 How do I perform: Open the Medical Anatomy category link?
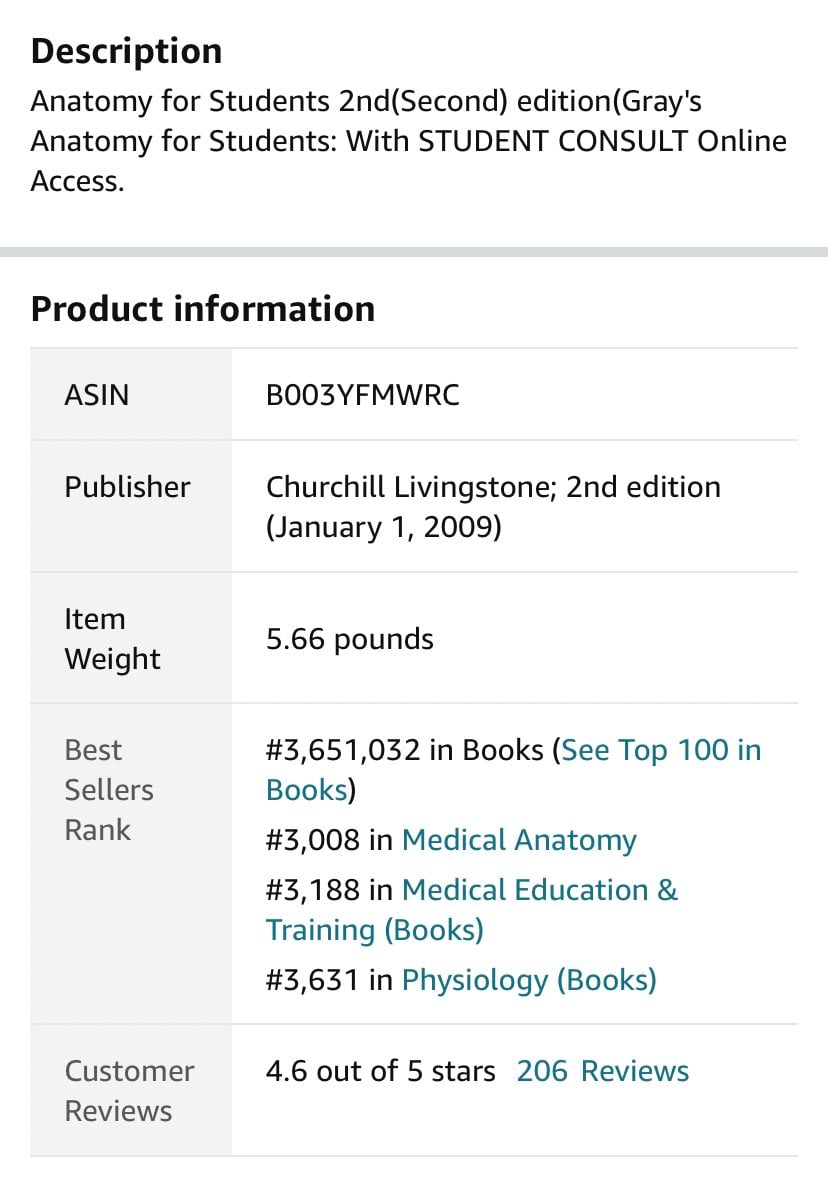(x=519, y=840)
